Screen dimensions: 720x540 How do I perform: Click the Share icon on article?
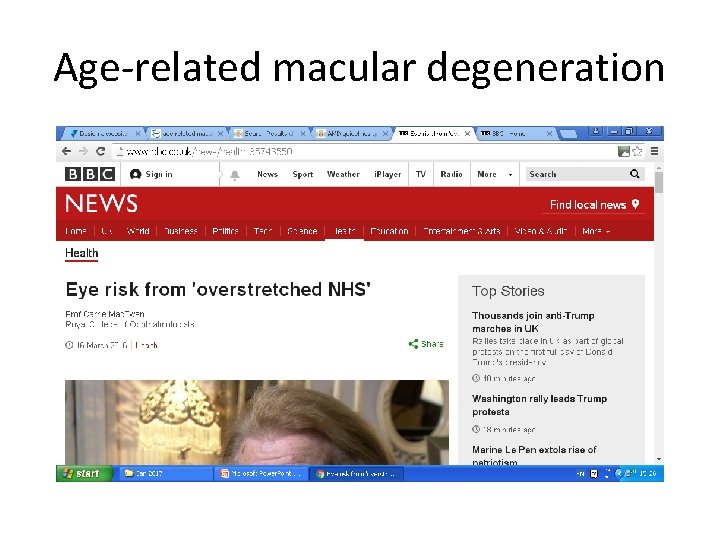coord(413,344)
